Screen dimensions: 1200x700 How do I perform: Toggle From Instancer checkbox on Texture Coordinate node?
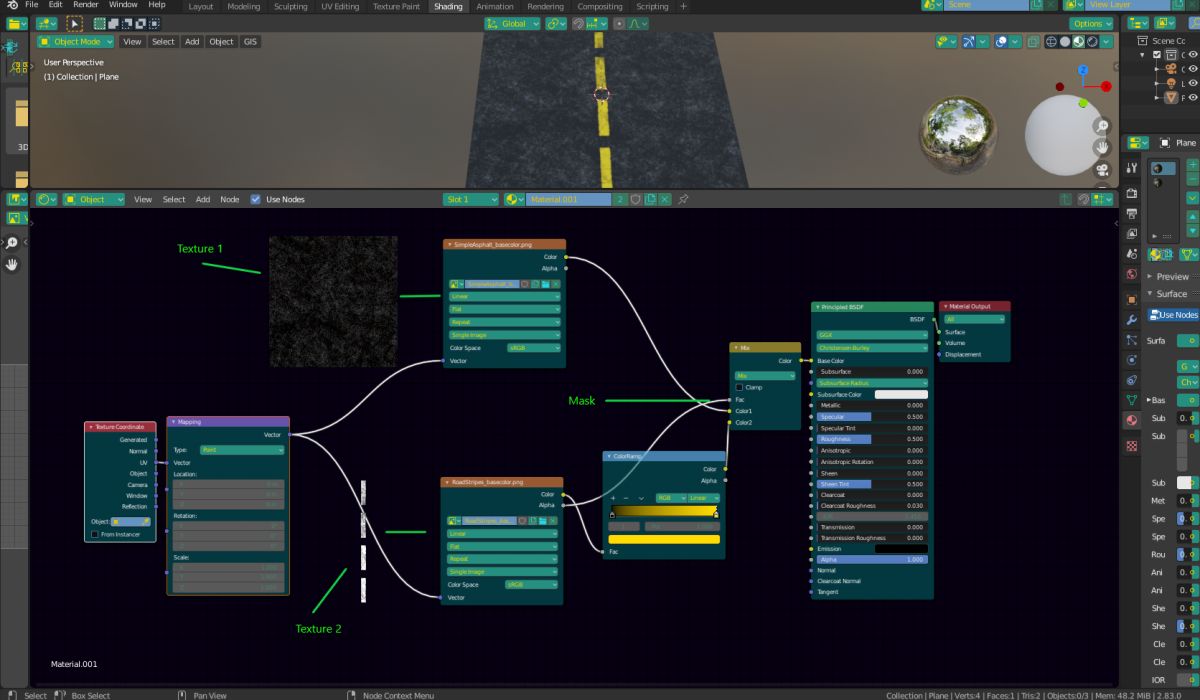95,534
